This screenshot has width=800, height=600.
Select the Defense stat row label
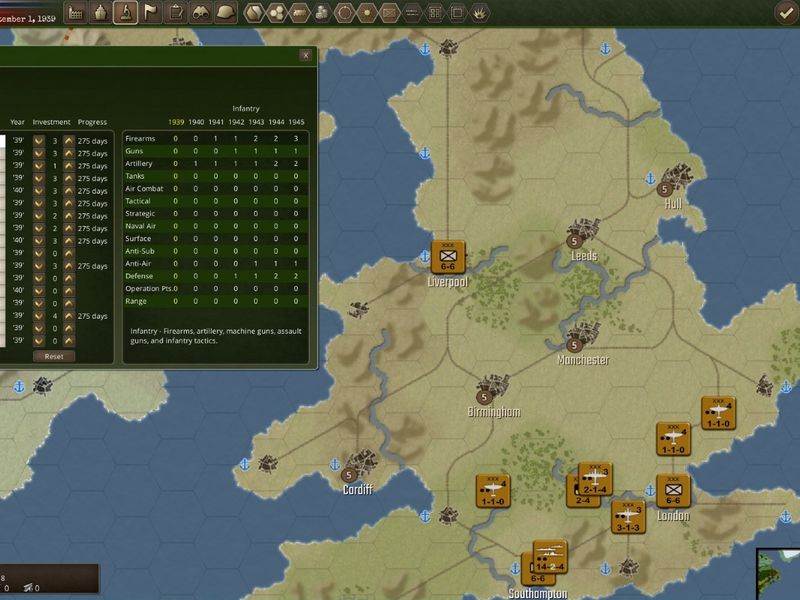pos(139,276)
